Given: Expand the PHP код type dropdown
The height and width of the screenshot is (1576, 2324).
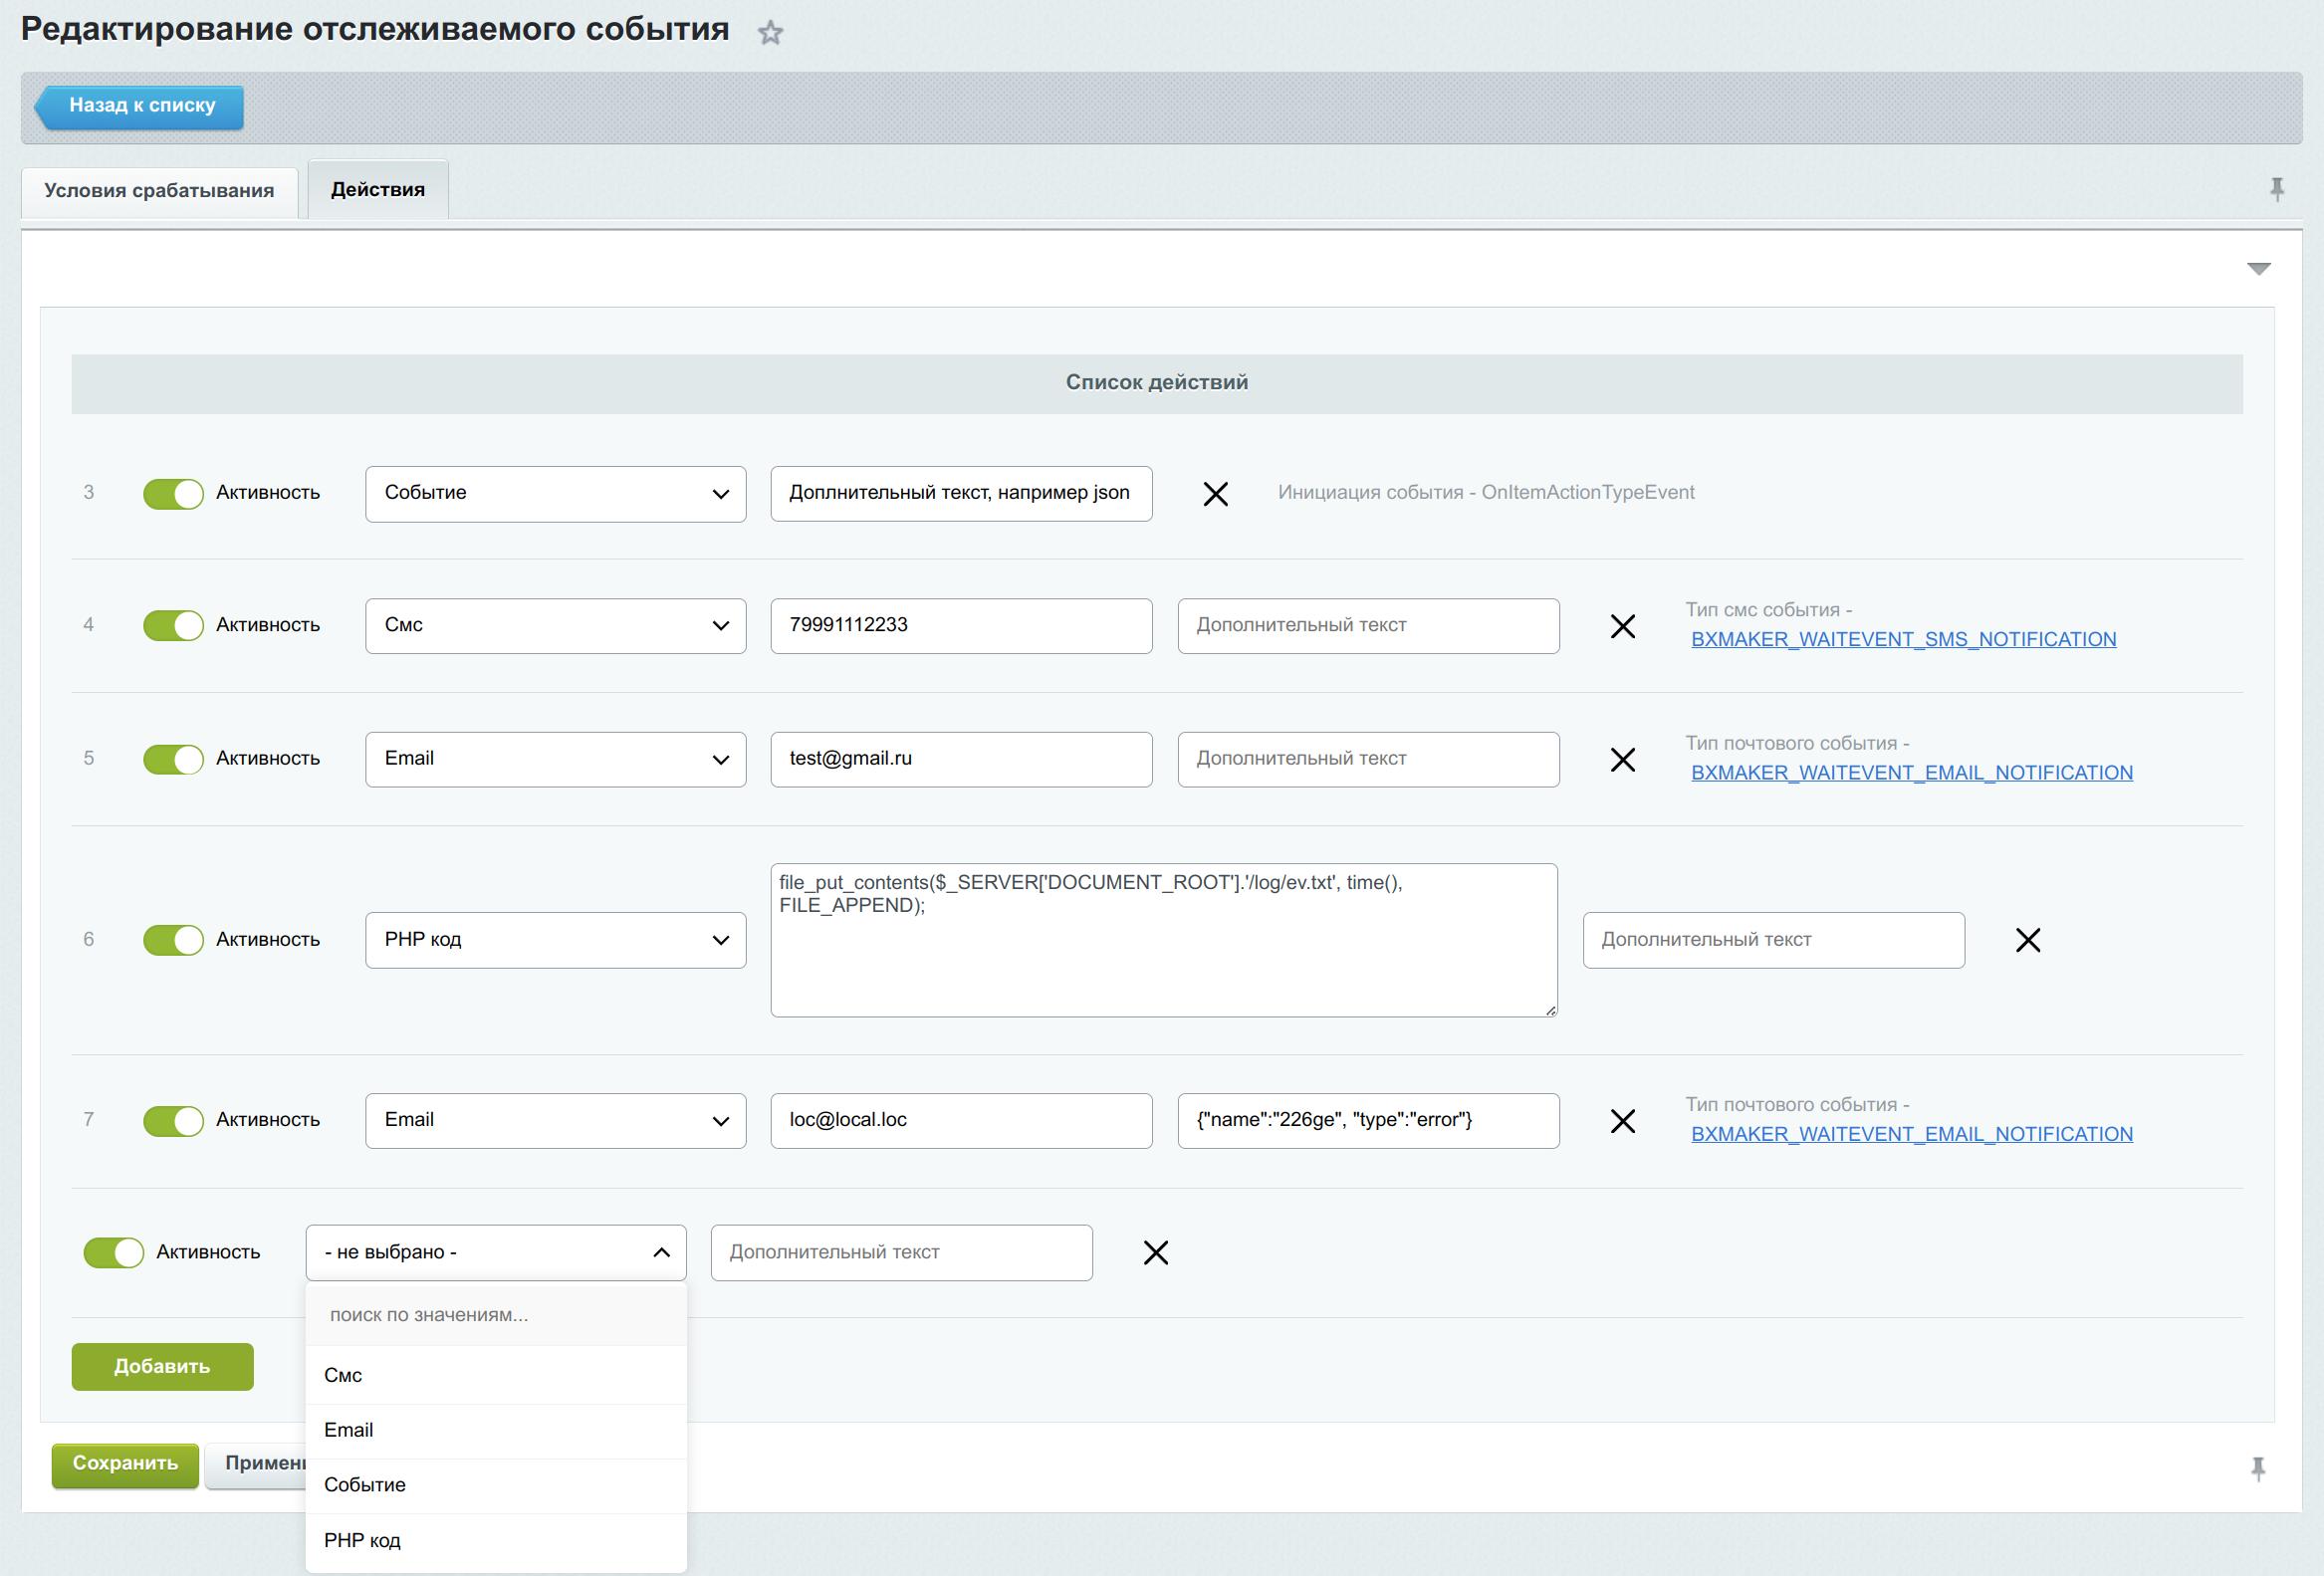Looking at the screenshot, I should tap(555, 940).
